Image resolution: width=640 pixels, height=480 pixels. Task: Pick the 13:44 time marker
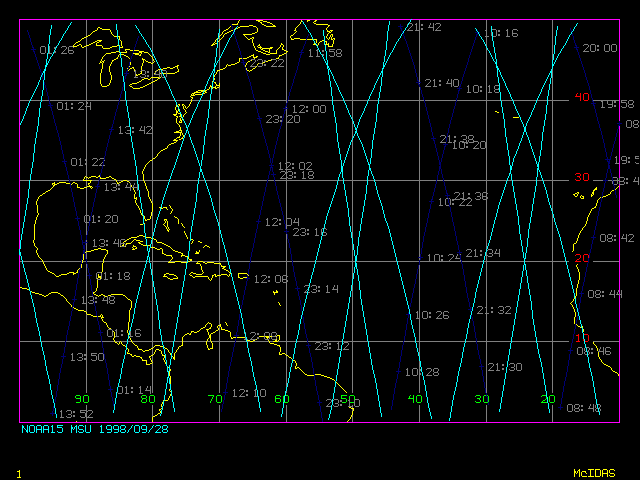click(x=121, y=187)
